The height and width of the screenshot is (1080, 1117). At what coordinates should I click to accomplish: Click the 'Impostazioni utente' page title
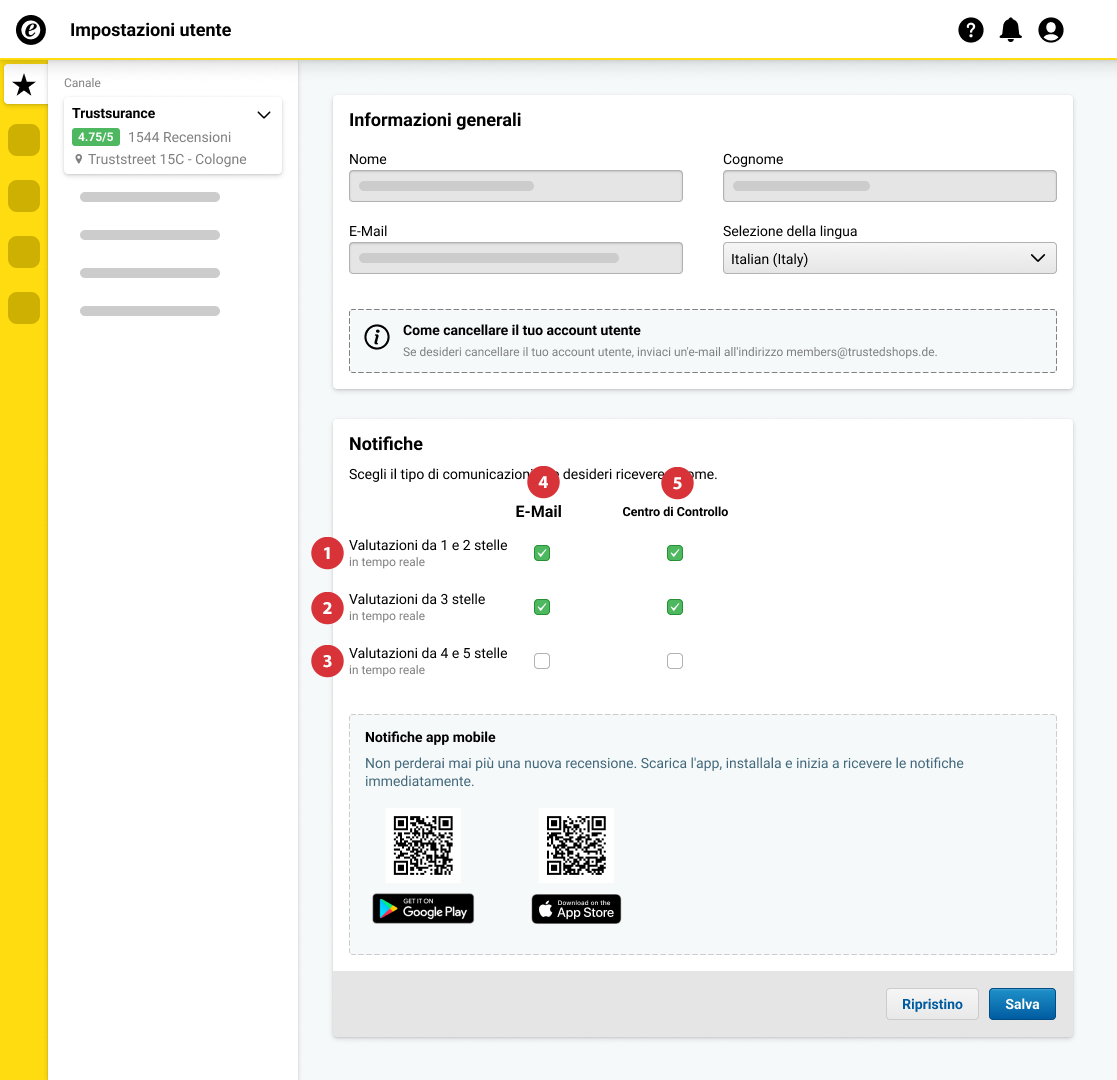[150, 30]
